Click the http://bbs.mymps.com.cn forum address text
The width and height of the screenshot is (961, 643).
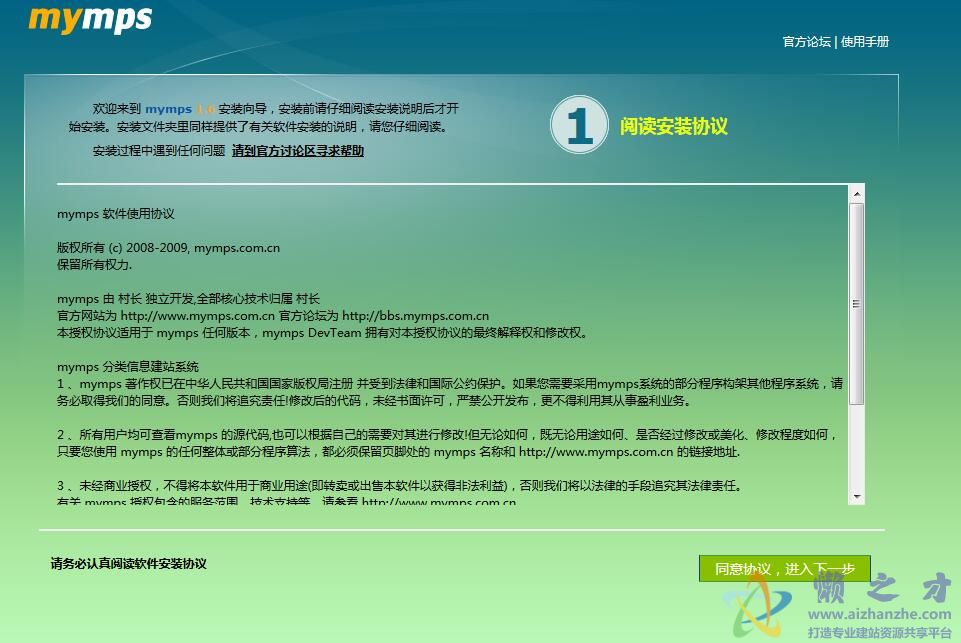(x=416, y=316)
